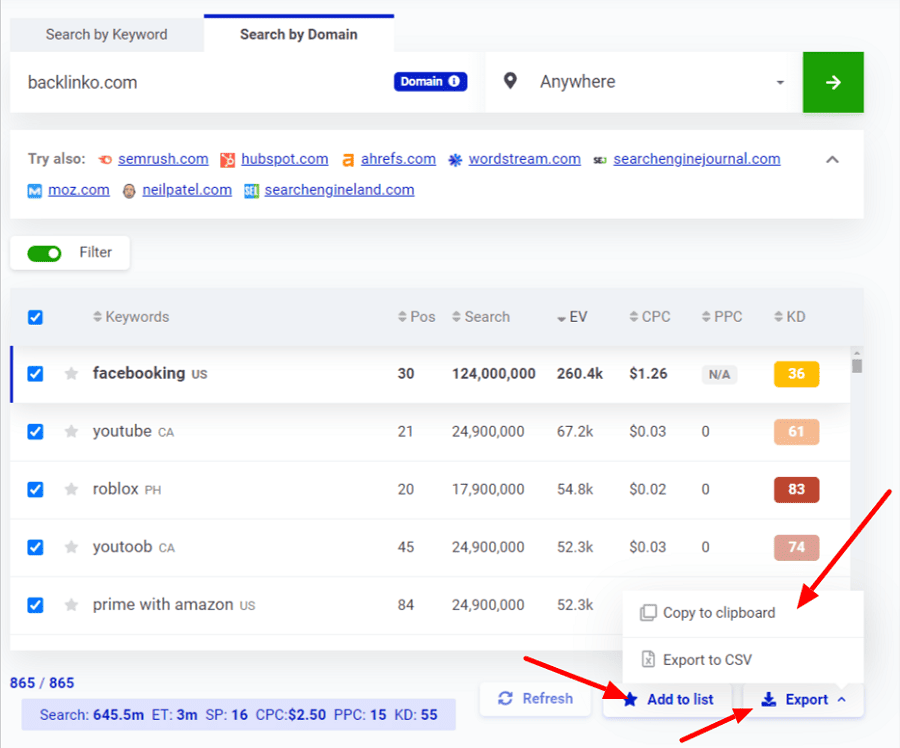Star the youtoob keyword
Screen dimensions: 900x748
coord(71,548)
